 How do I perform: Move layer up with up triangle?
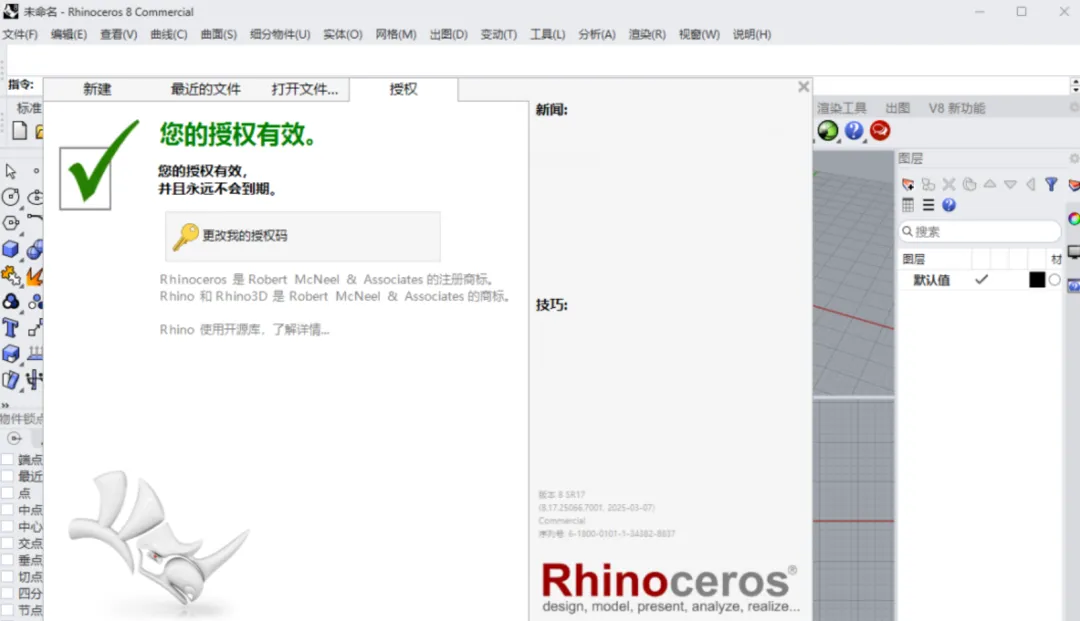(x=990, y=184)
